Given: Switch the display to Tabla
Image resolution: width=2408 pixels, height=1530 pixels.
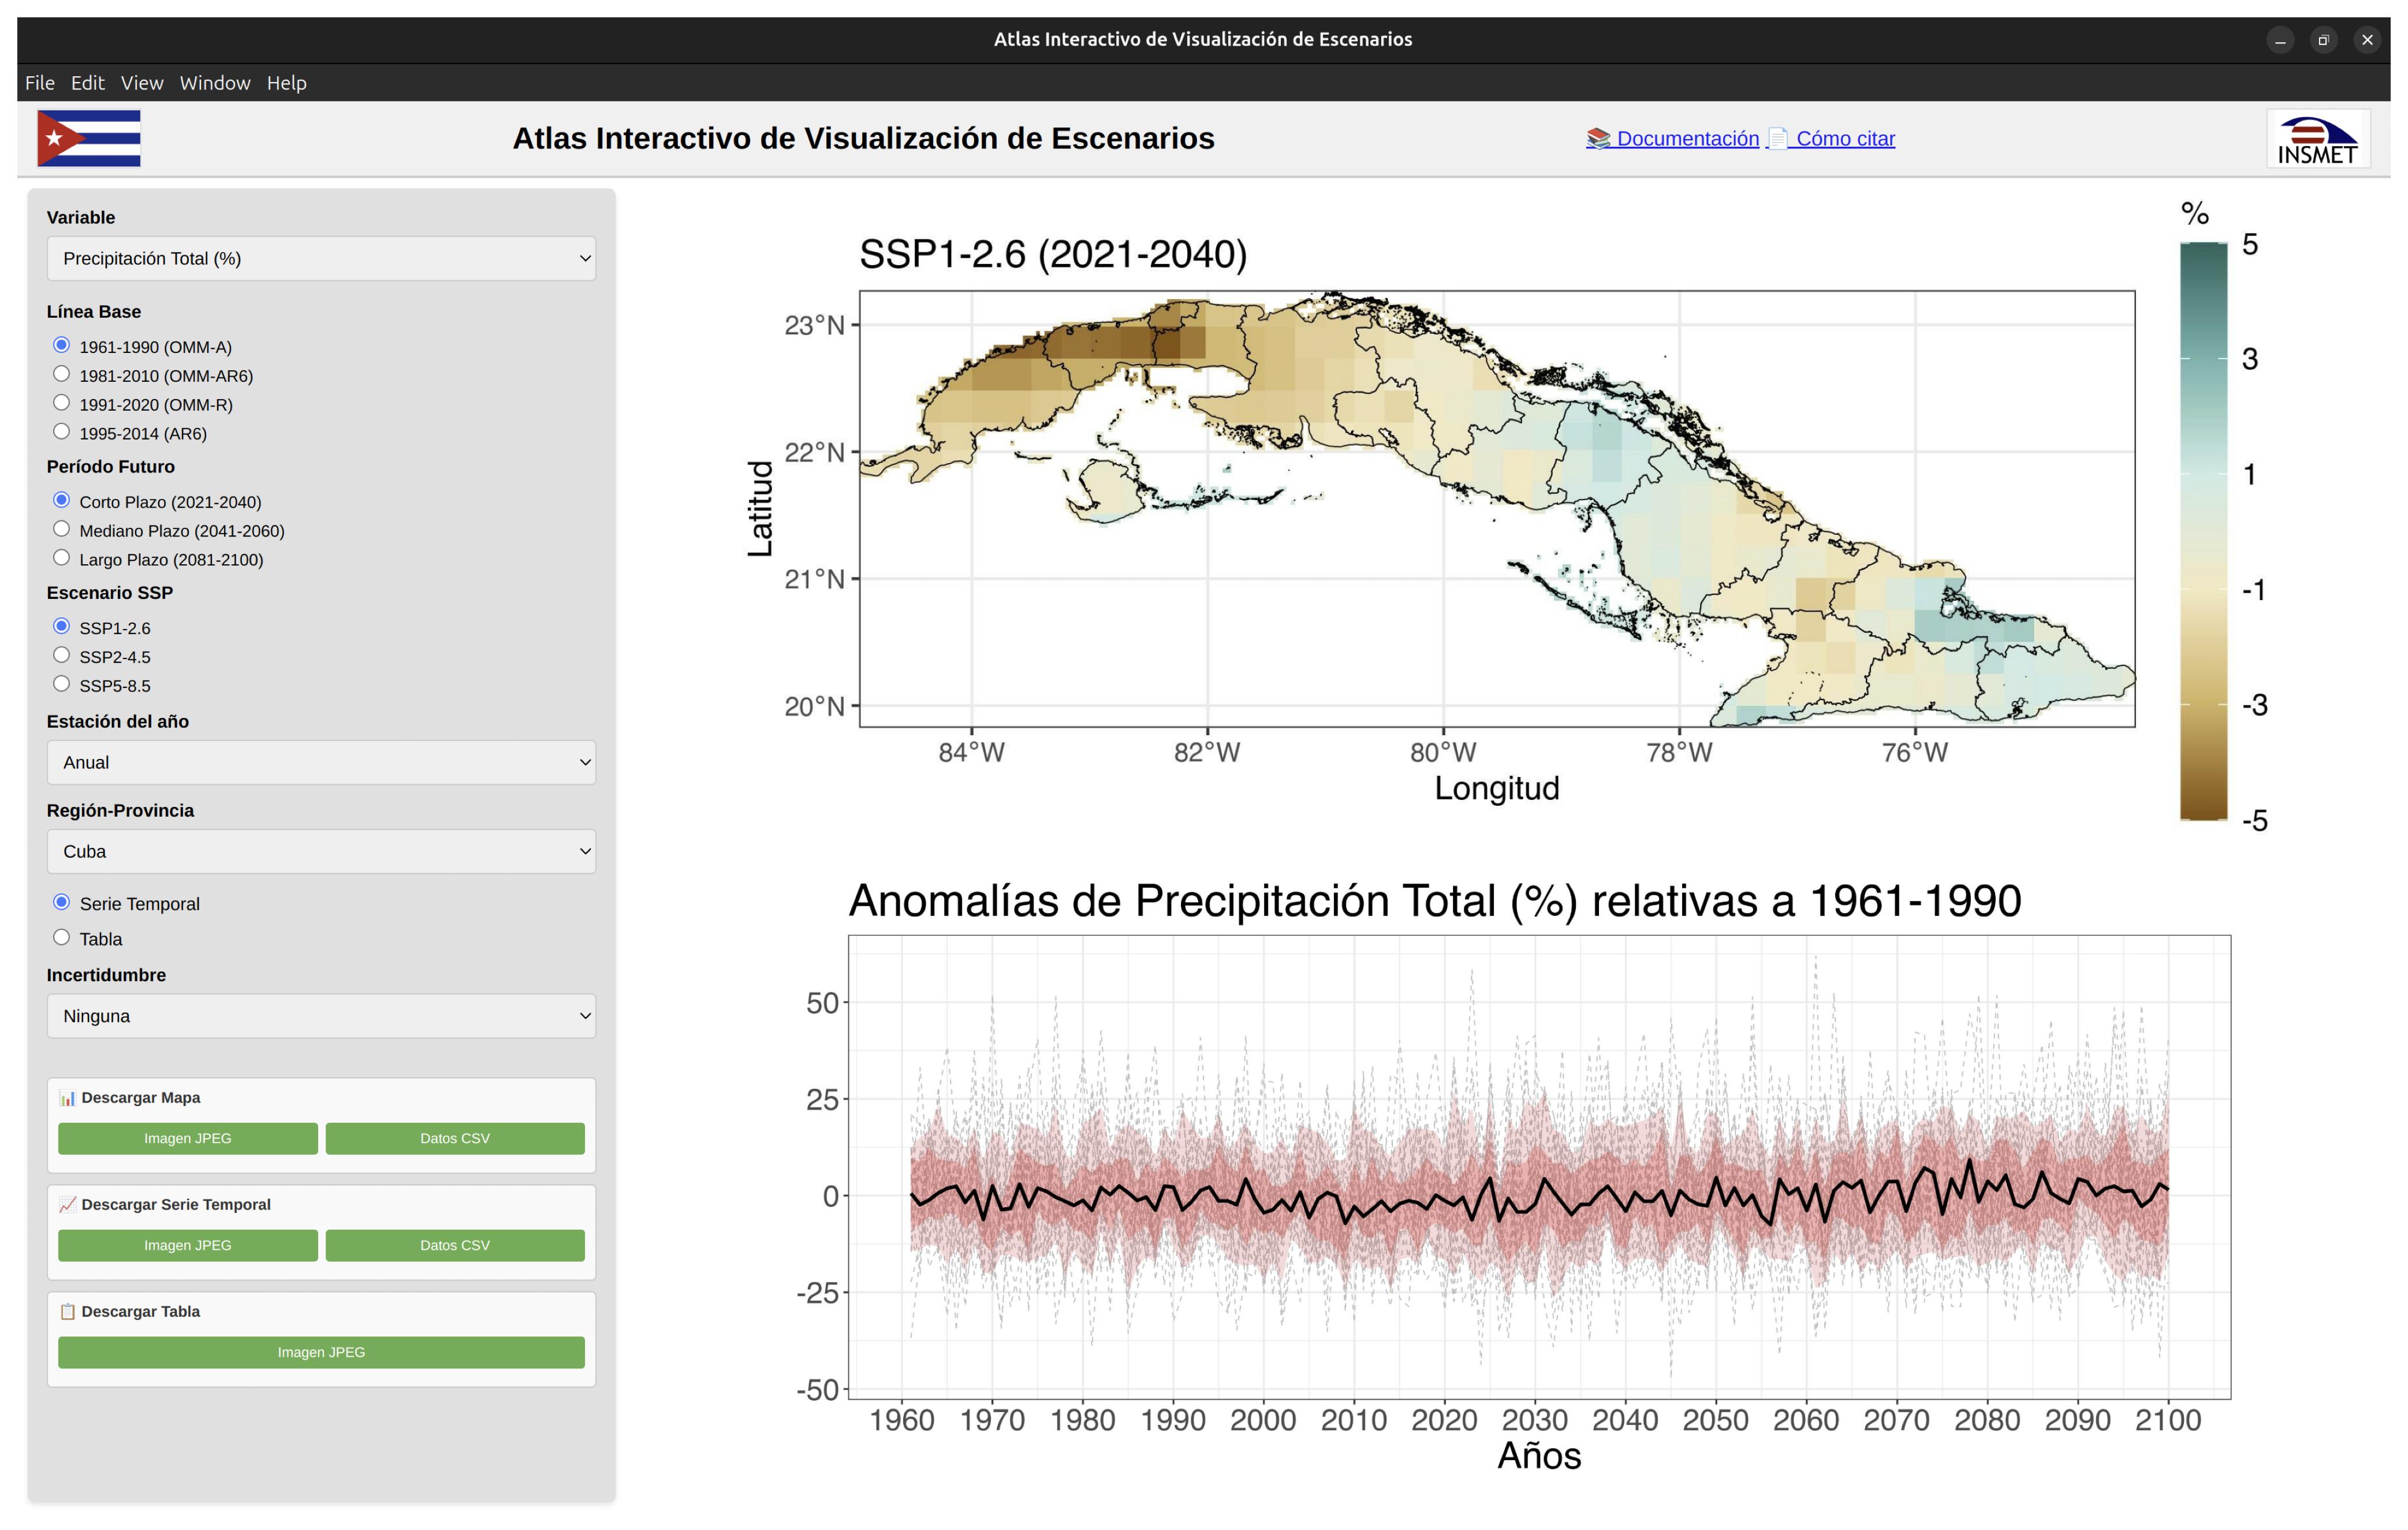Looking at the screenshot, I should pos(62,938).
